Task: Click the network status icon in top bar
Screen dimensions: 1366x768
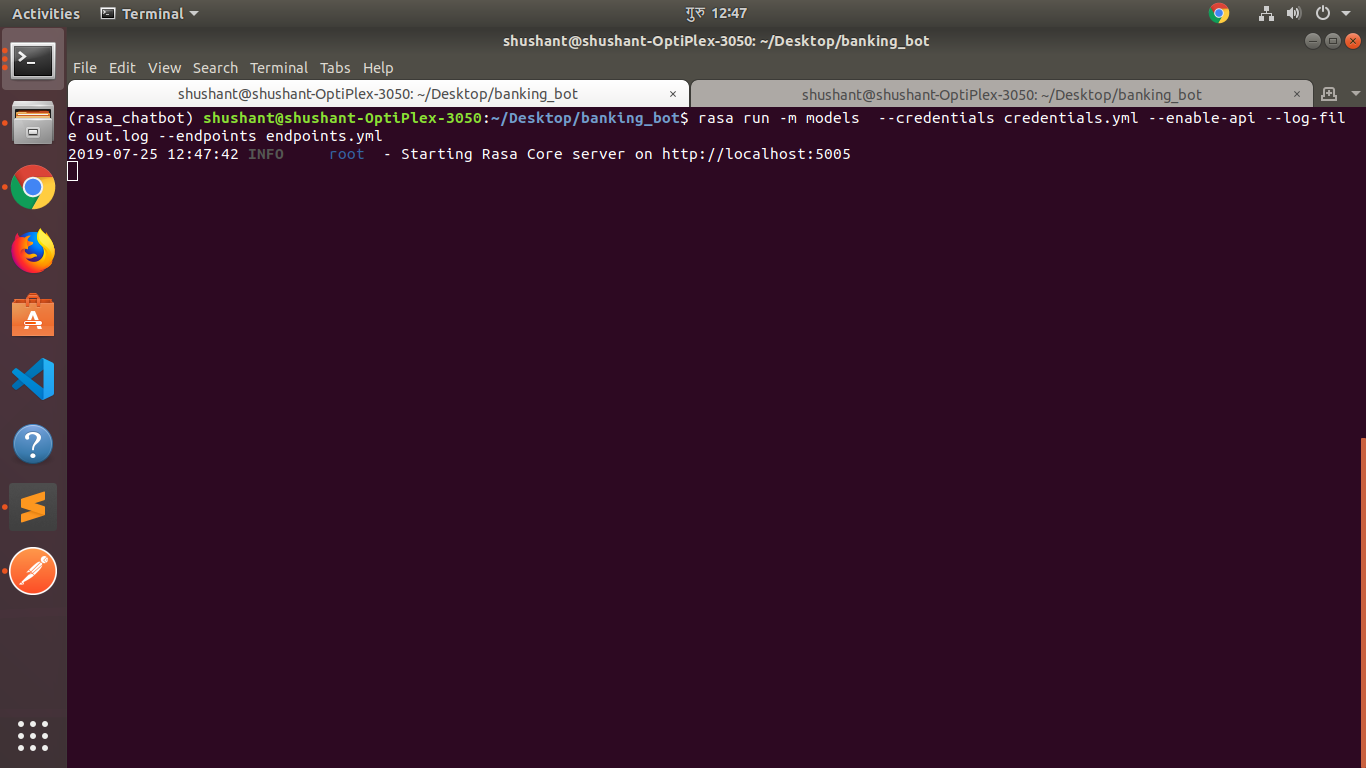Action: 1266,13
